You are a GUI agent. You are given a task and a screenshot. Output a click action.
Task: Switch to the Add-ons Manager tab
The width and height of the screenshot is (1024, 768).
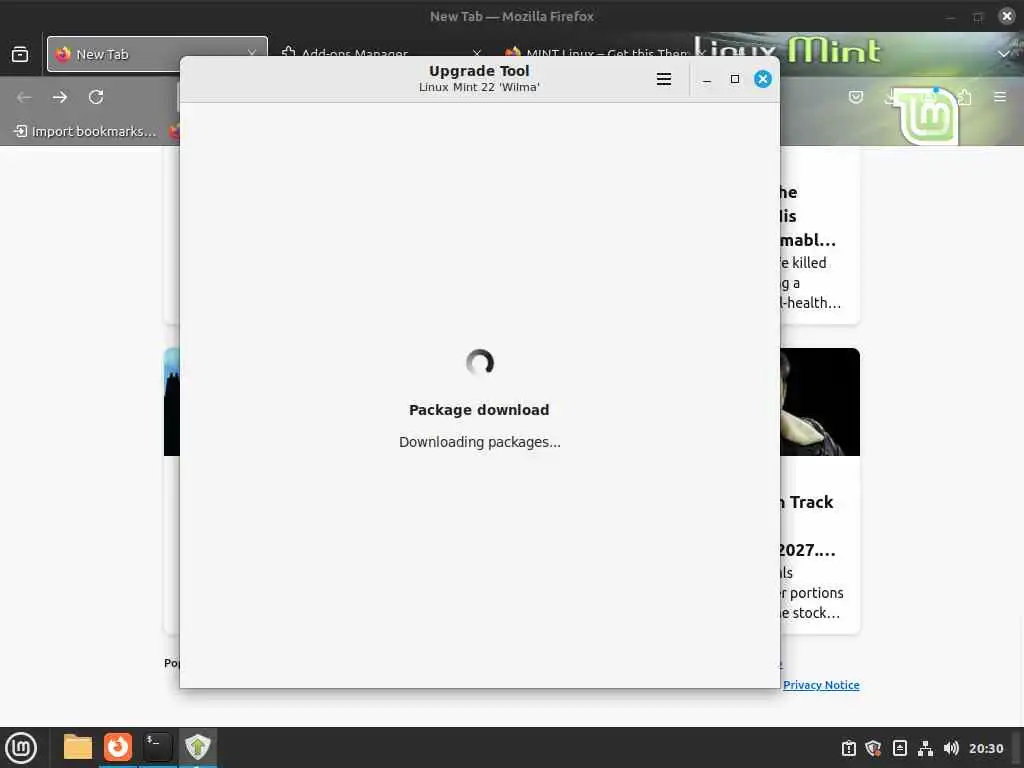coord(355,54)
